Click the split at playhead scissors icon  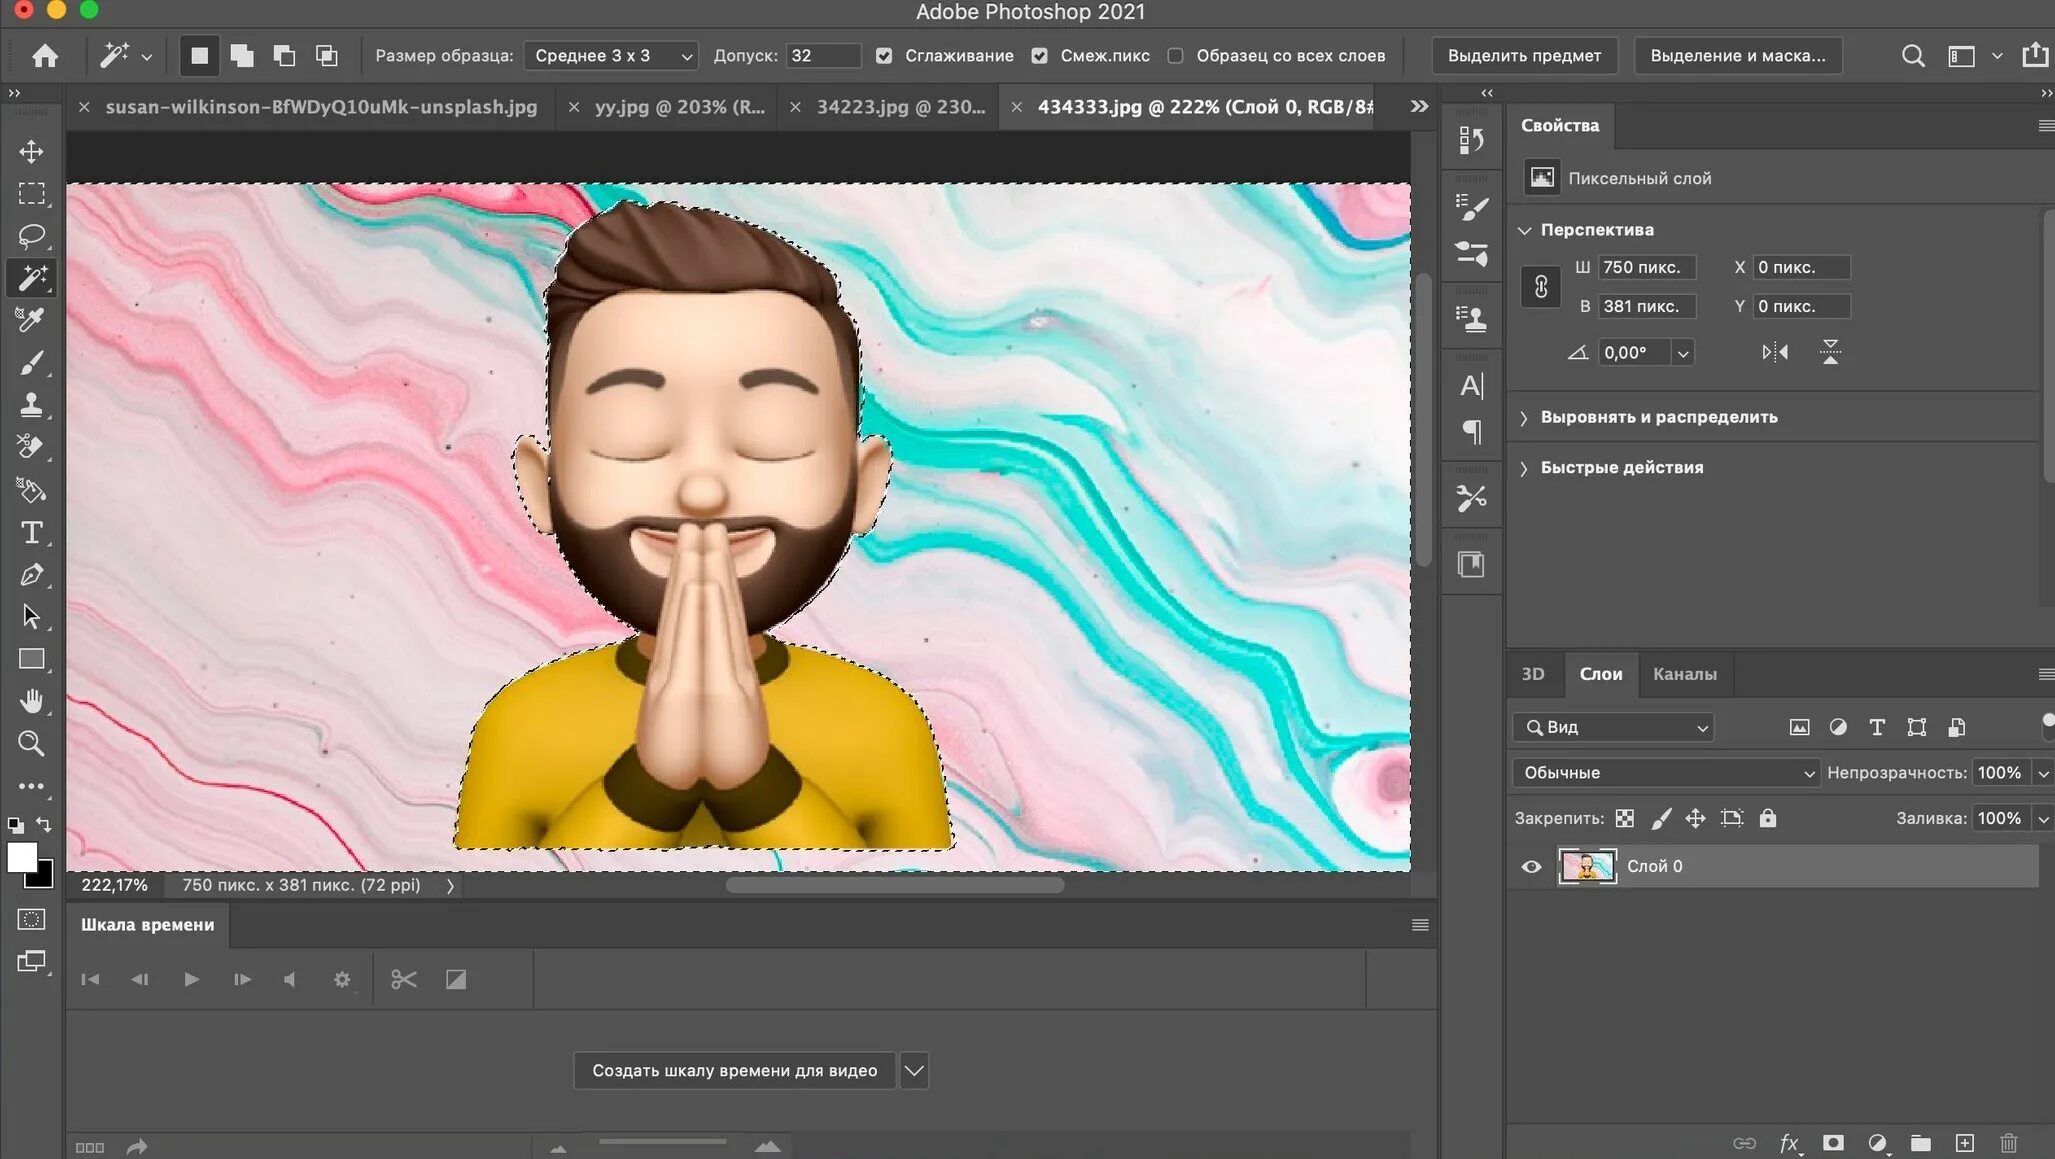pos(403,980)
